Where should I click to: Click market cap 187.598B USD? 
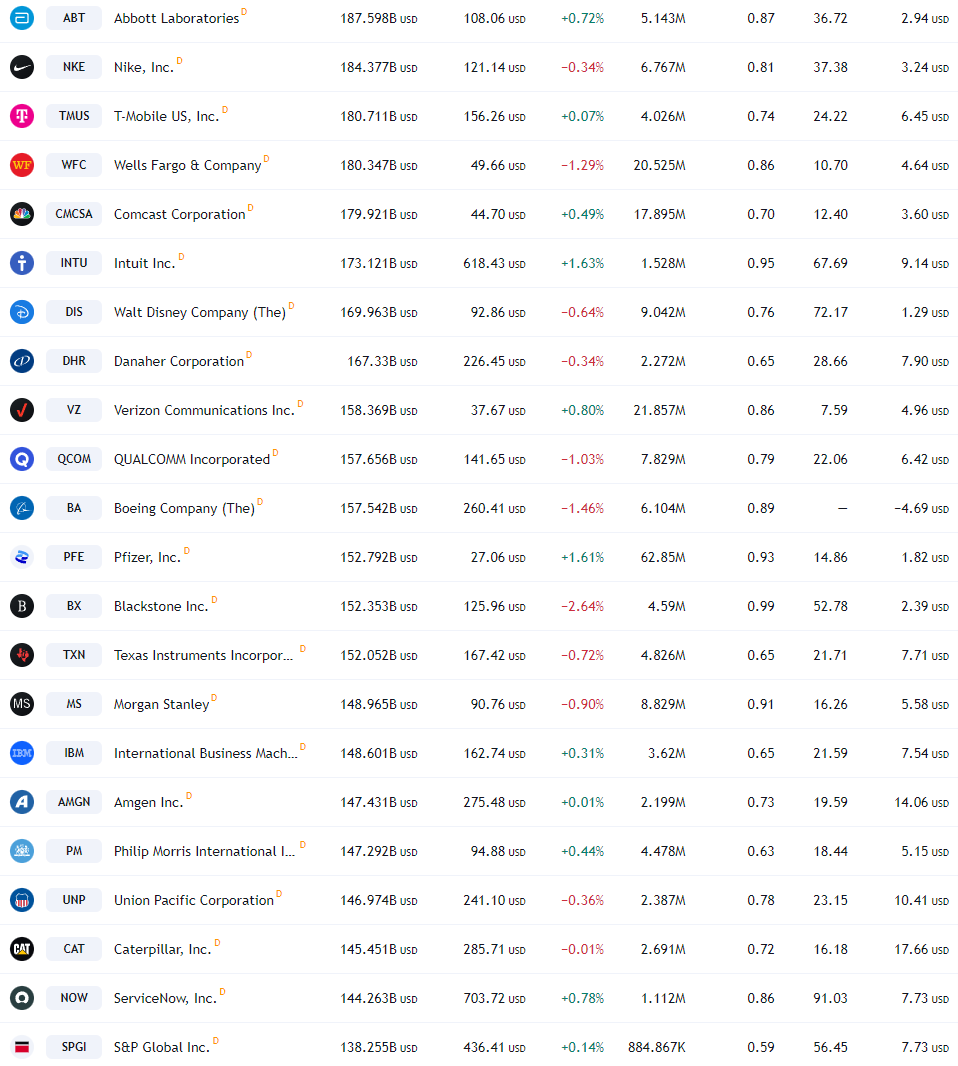[379, 18]
